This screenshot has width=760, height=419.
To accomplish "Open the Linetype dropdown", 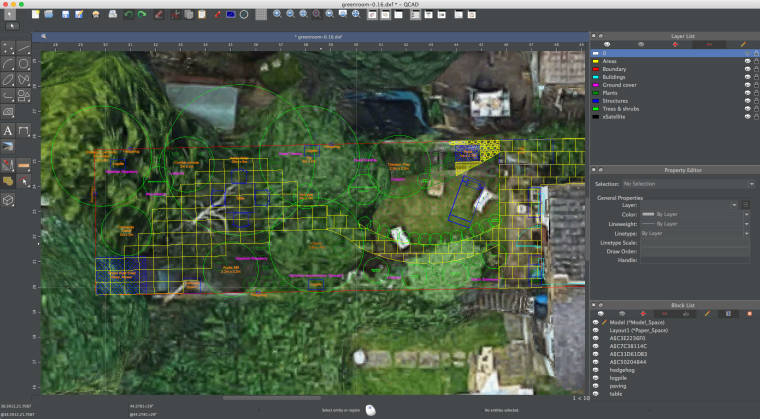I will coord(695,233).
